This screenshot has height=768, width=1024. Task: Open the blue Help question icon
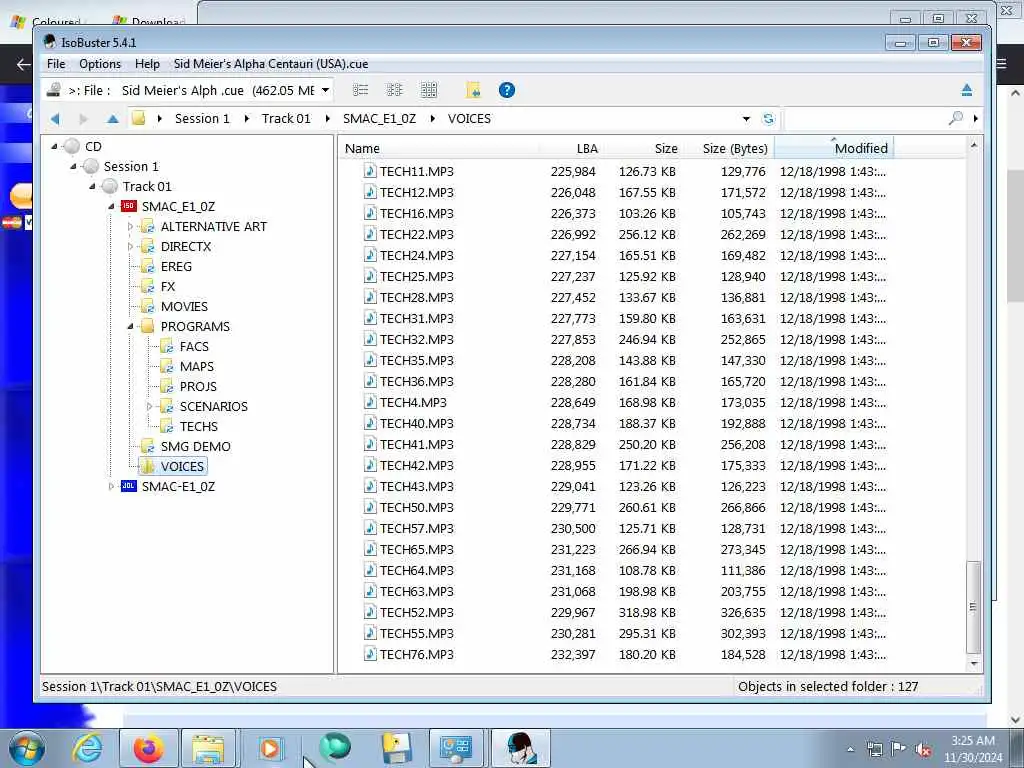point(507,90)
